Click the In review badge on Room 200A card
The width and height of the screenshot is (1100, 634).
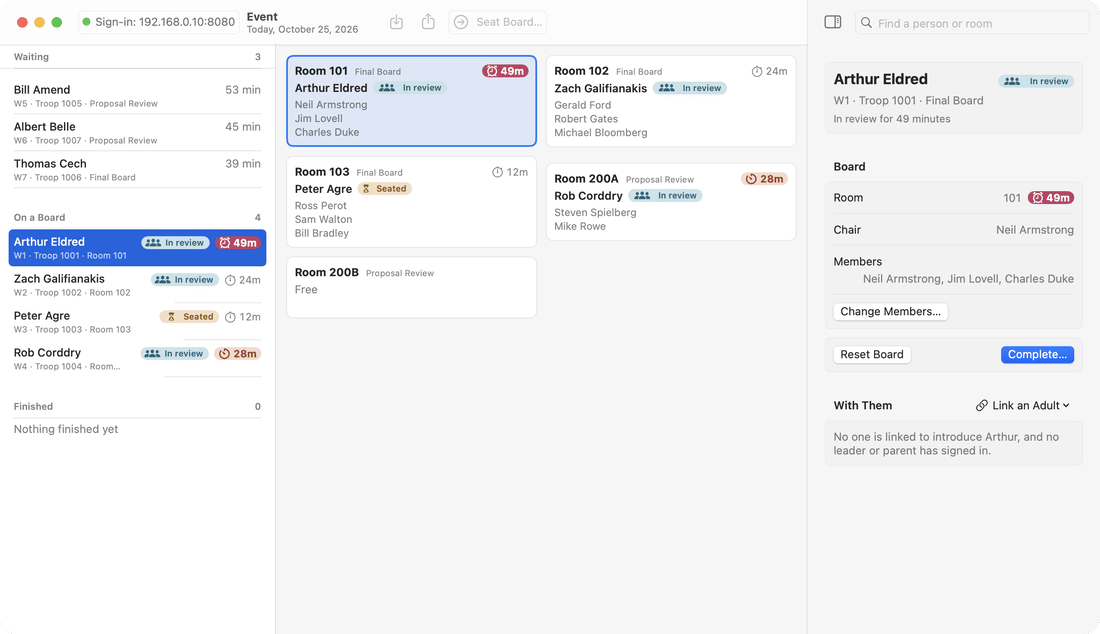click(x=665, y=196)
